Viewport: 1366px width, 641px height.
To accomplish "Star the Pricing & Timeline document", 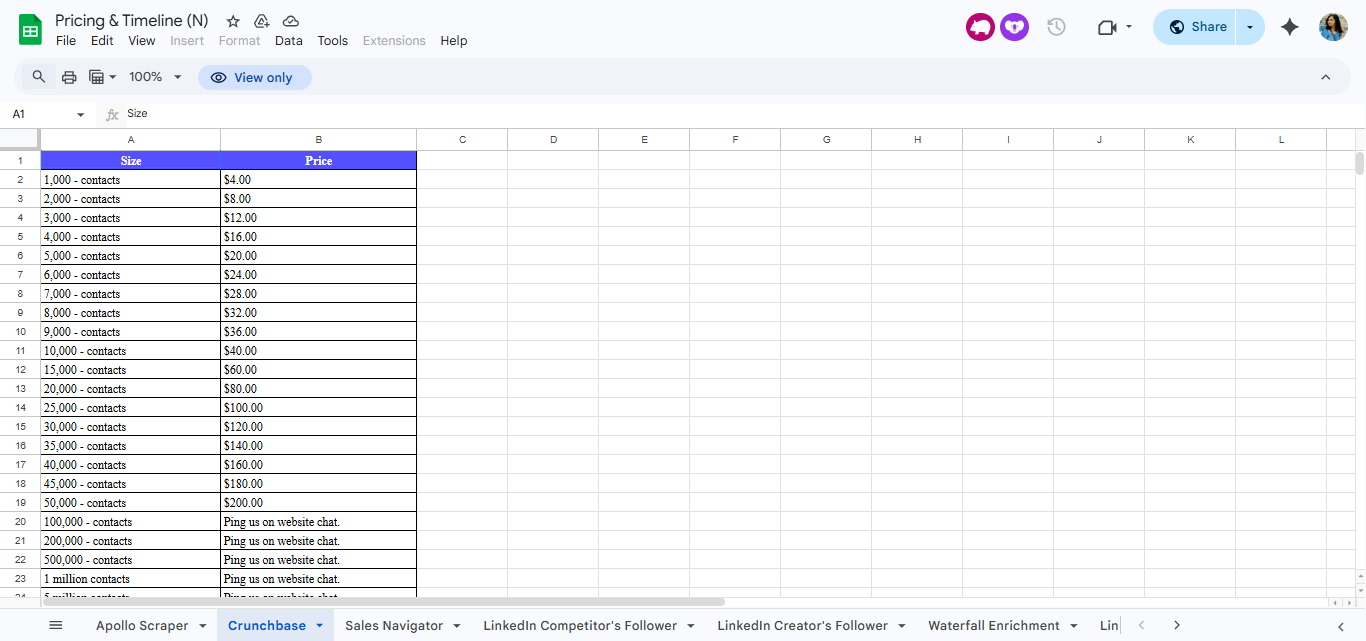I will 233,21.
